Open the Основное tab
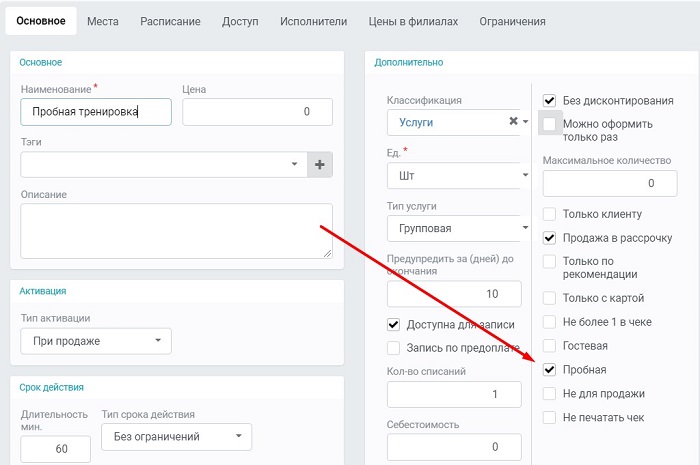 [41, 21]
